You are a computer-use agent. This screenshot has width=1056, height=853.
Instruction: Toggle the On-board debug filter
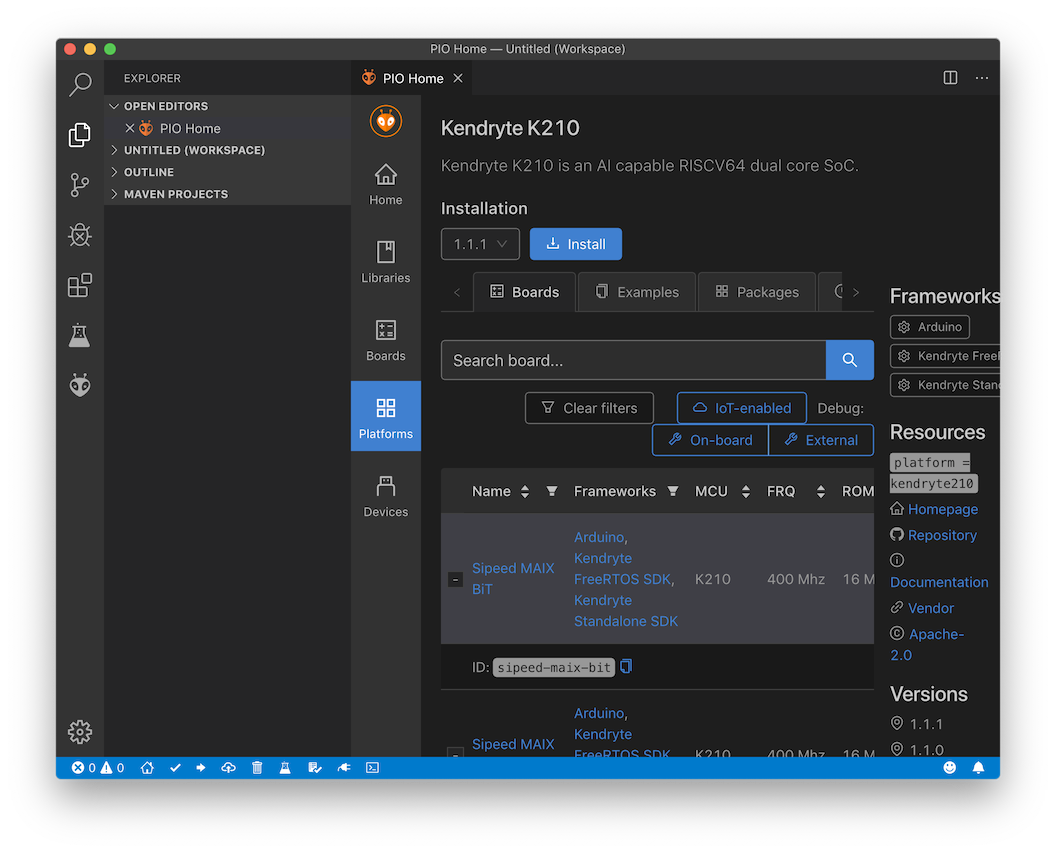click(711, 440)
